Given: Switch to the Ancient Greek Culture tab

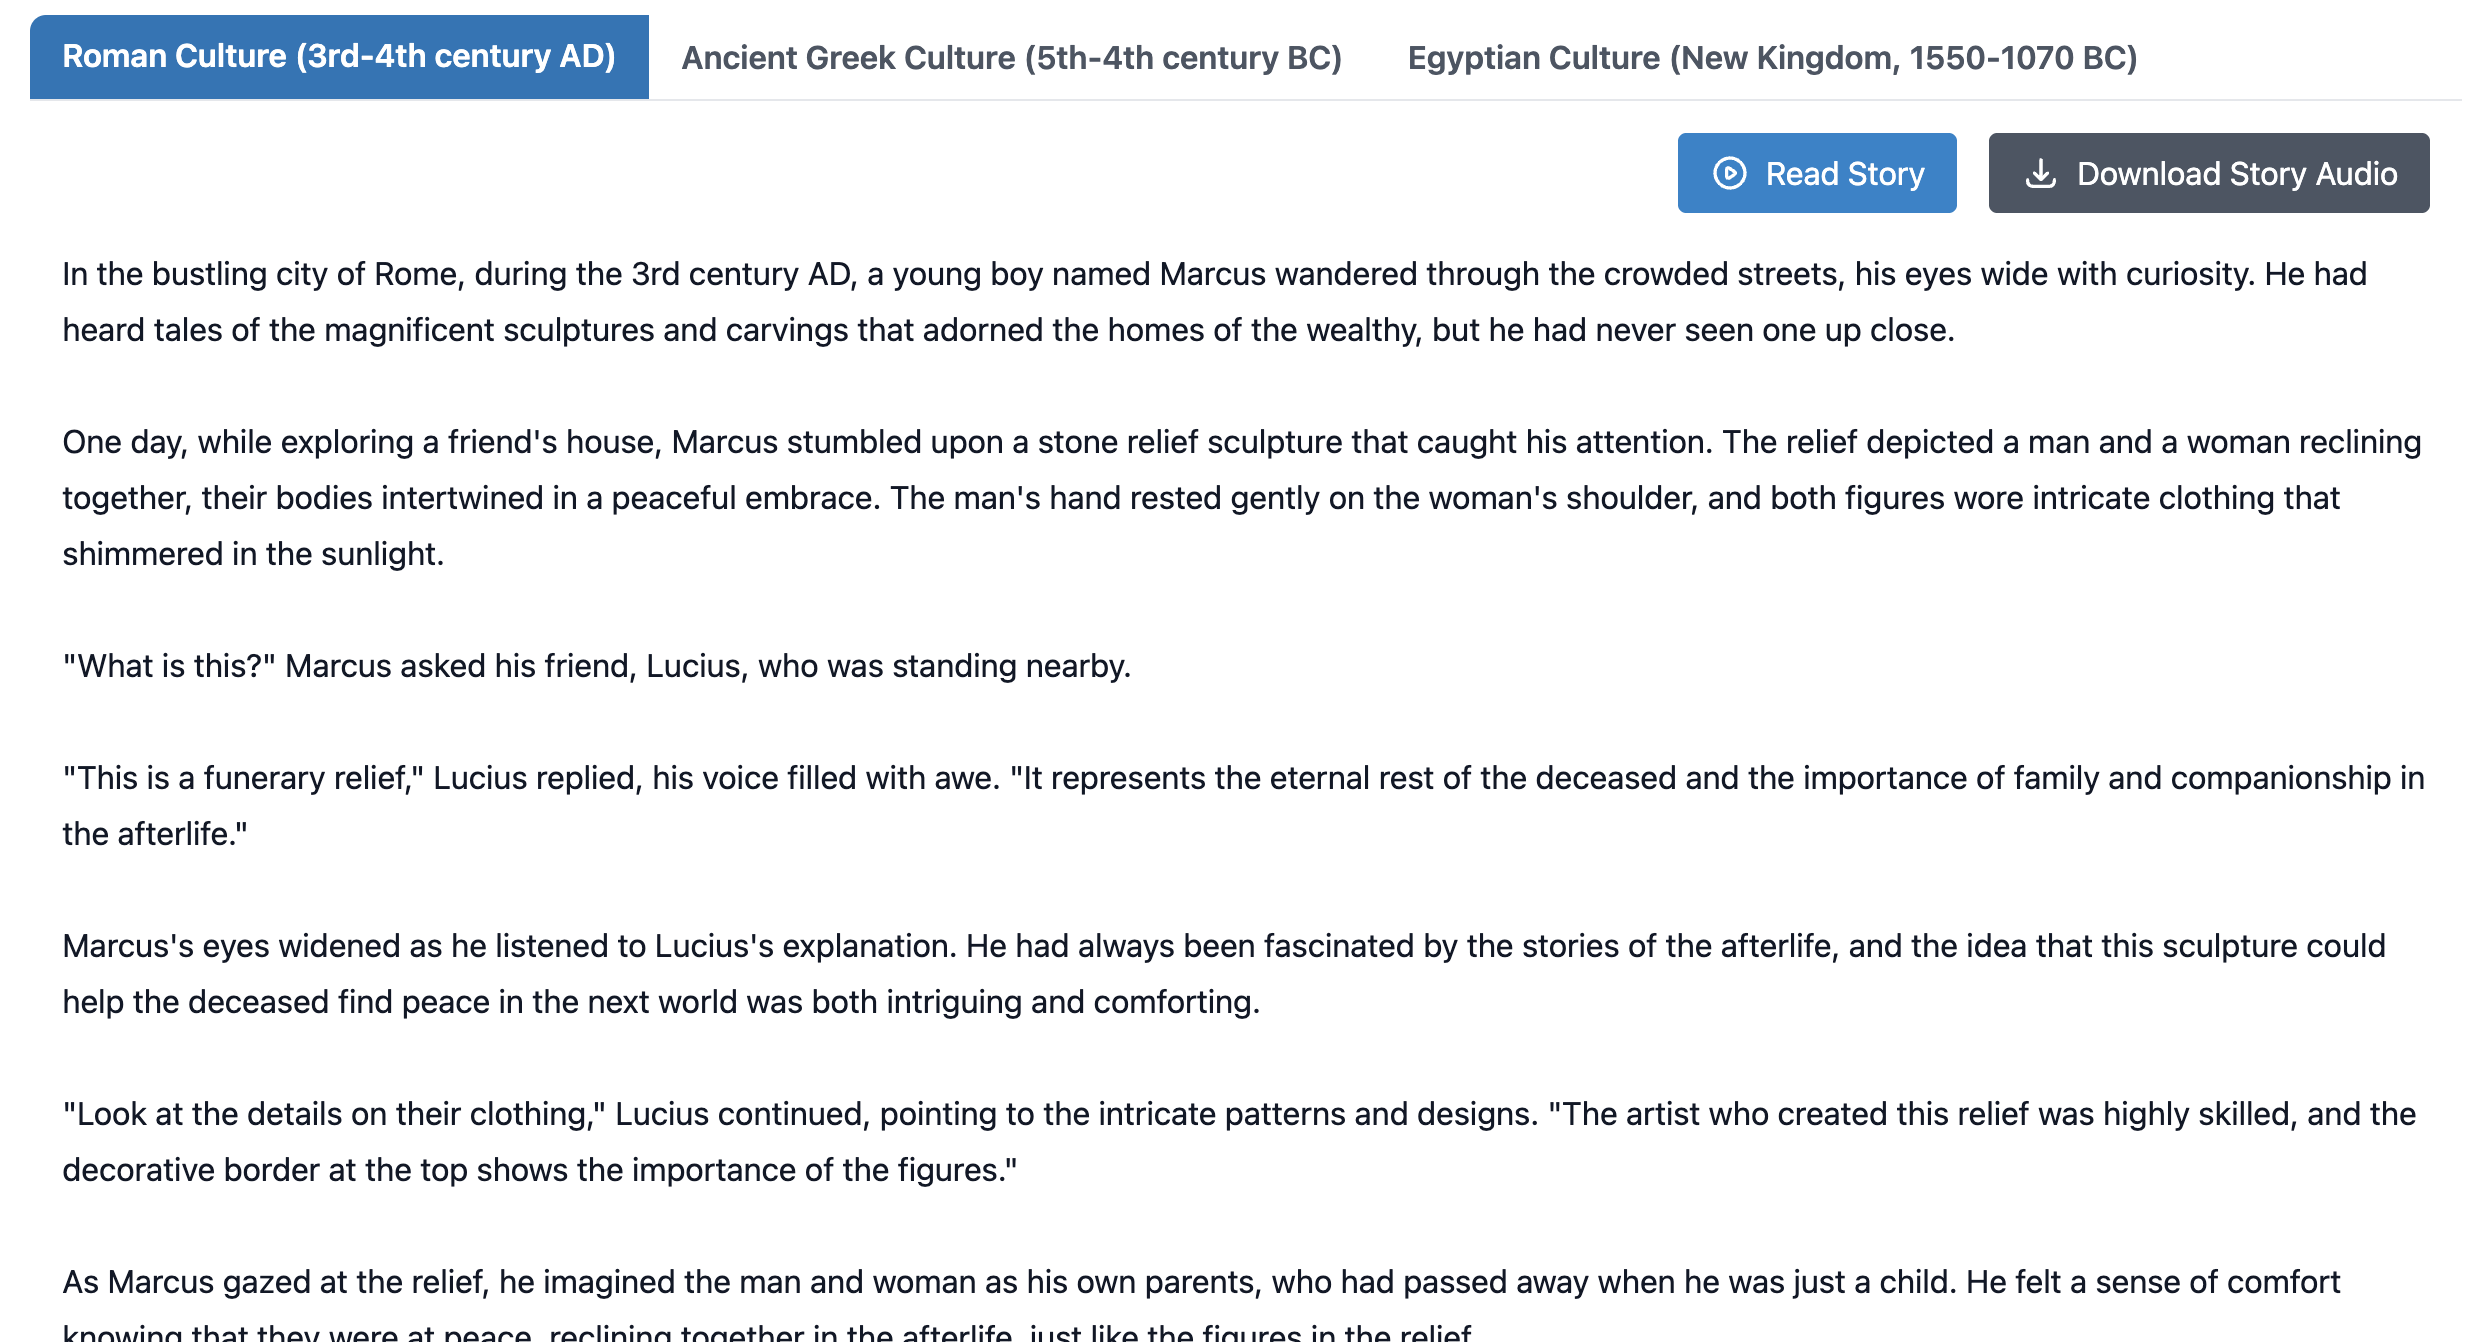Looking at the screenshot, I should pos(1011,57).
